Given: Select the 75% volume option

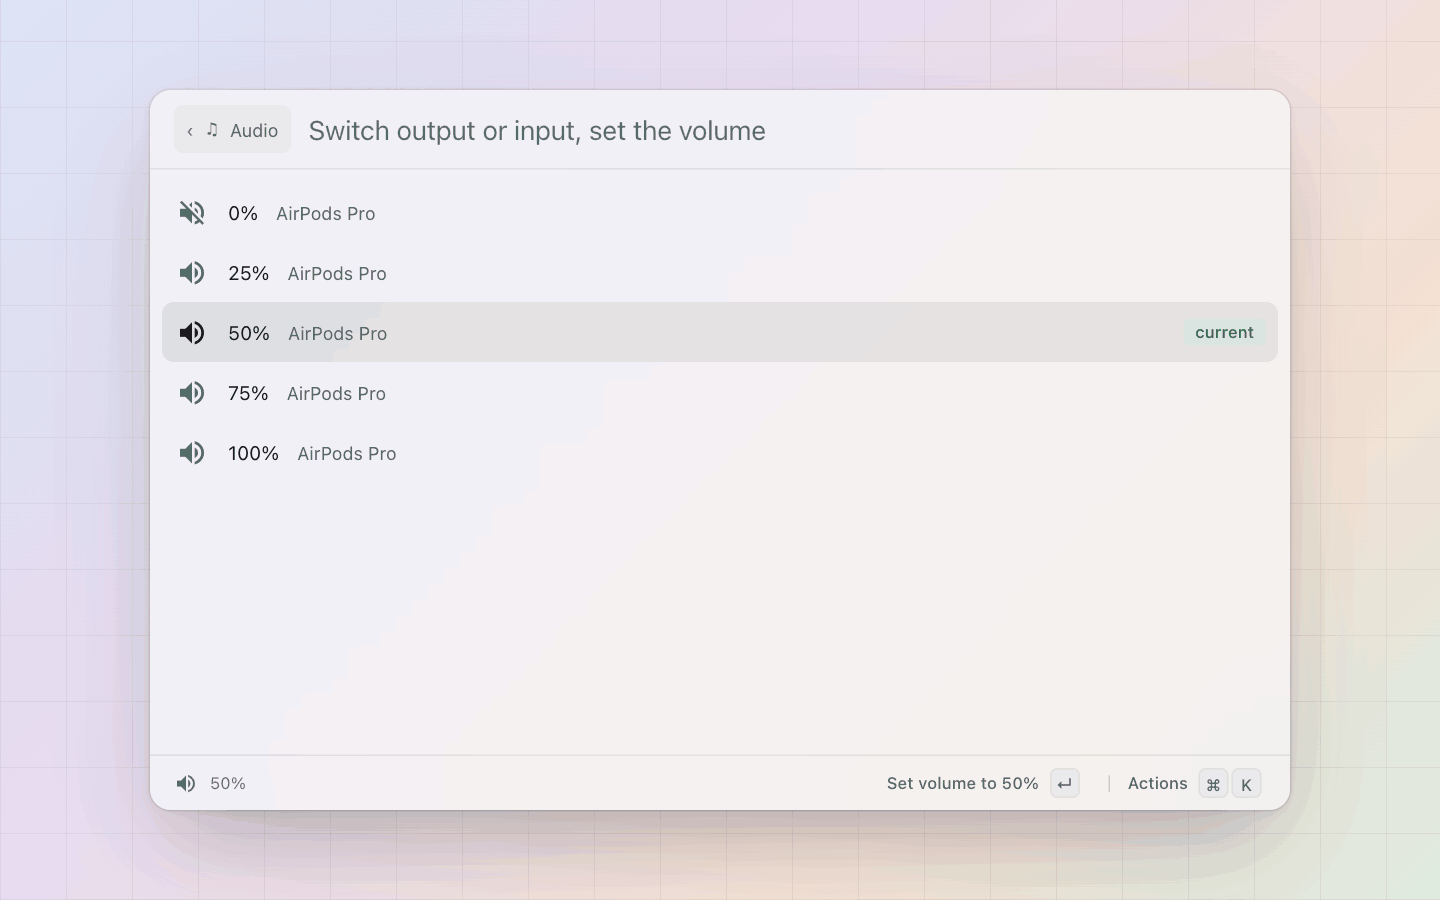Looking at the screenshot, I should click(x=720, y=393).
